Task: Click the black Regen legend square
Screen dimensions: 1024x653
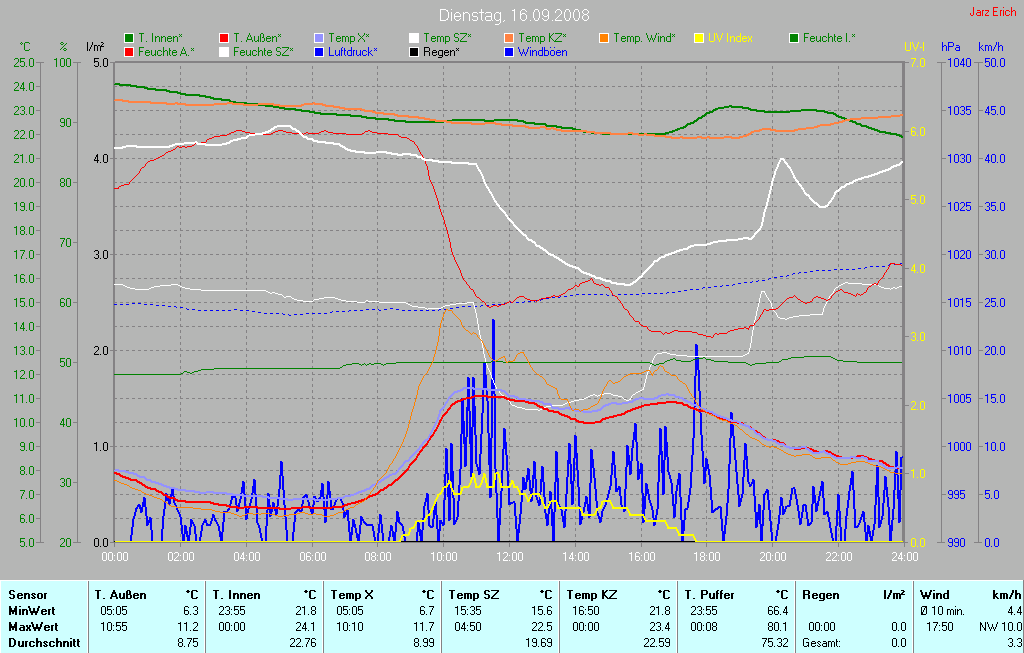Action: pyautogui.click(x=414, y=51)
